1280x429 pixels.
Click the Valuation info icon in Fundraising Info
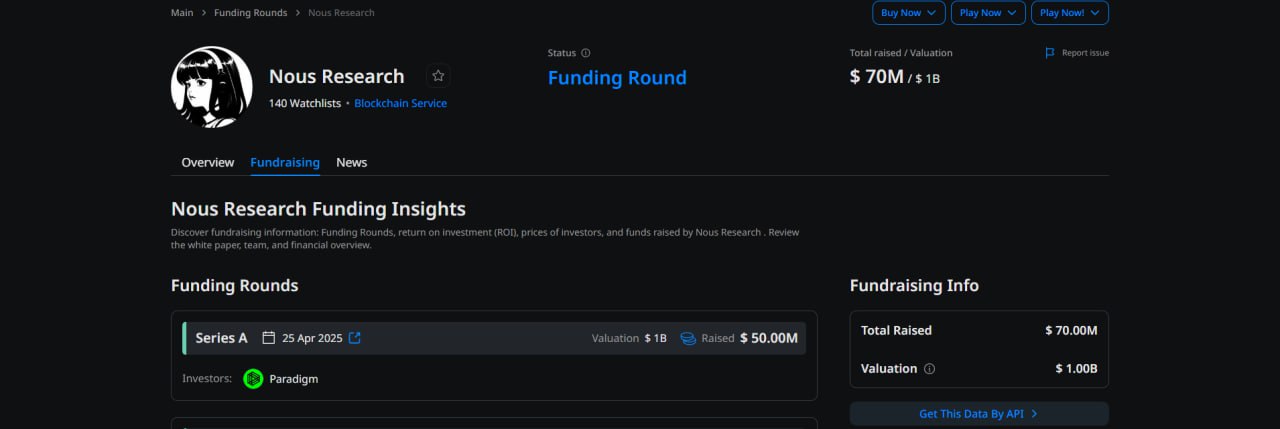click(929, 369)
